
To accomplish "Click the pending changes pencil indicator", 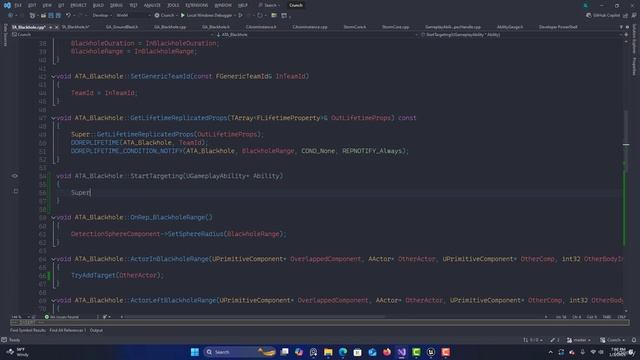I will tap(555, 340).
